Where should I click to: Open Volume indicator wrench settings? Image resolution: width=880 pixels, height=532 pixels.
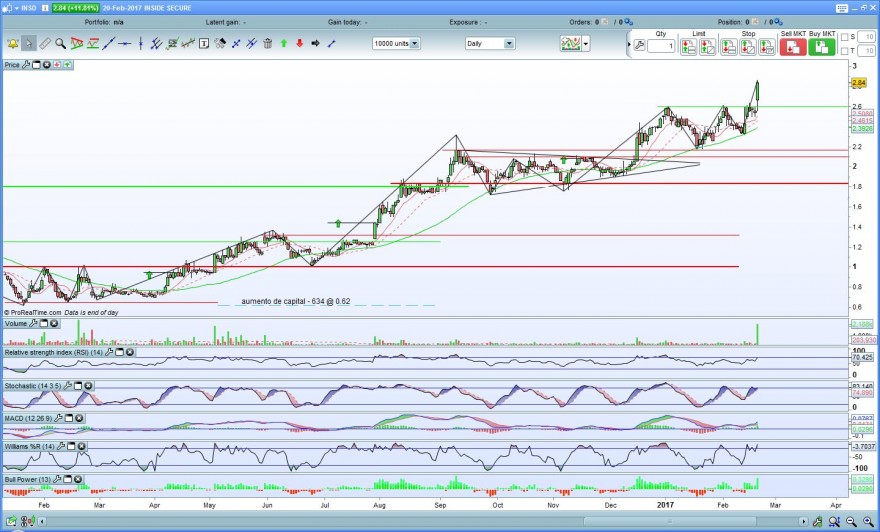click(x=33, y=324)
